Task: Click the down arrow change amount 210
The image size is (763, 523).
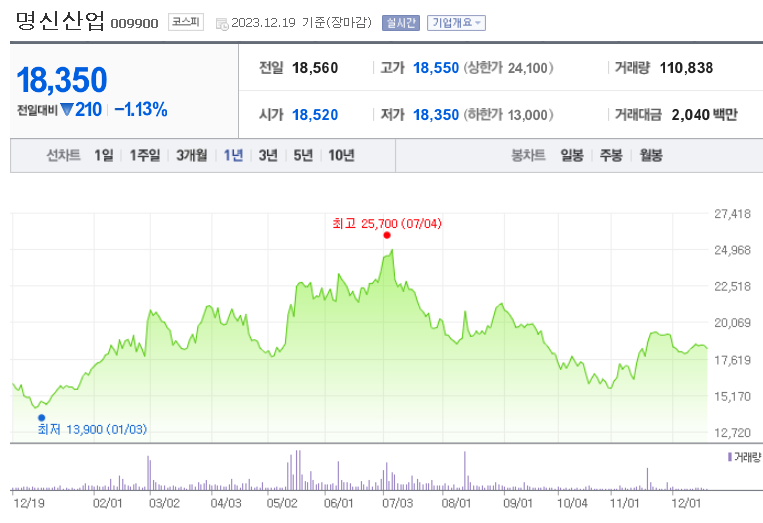Action: [x=81, y=109]
